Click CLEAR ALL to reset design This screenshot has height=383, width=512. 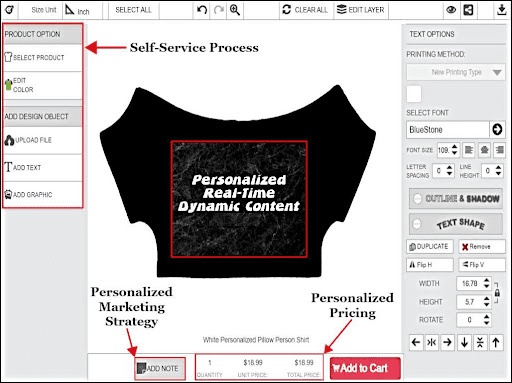[x=305, y=10]
